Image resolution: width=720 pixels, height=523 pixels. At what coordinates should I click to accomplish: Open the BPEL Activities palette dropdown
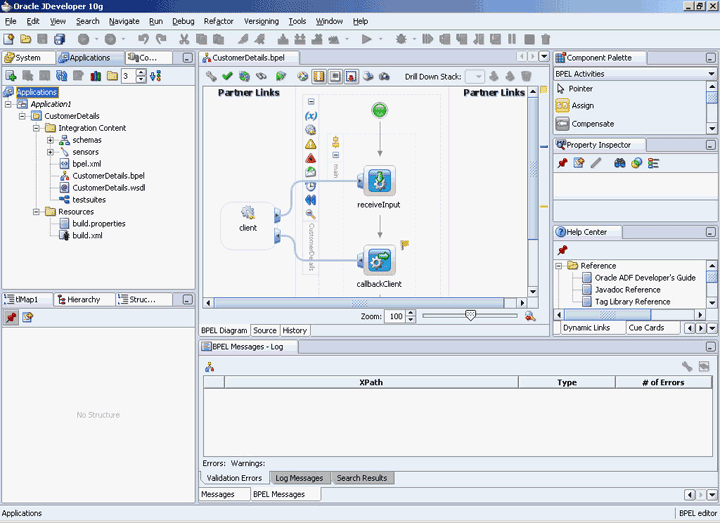[x=711, y=74]
